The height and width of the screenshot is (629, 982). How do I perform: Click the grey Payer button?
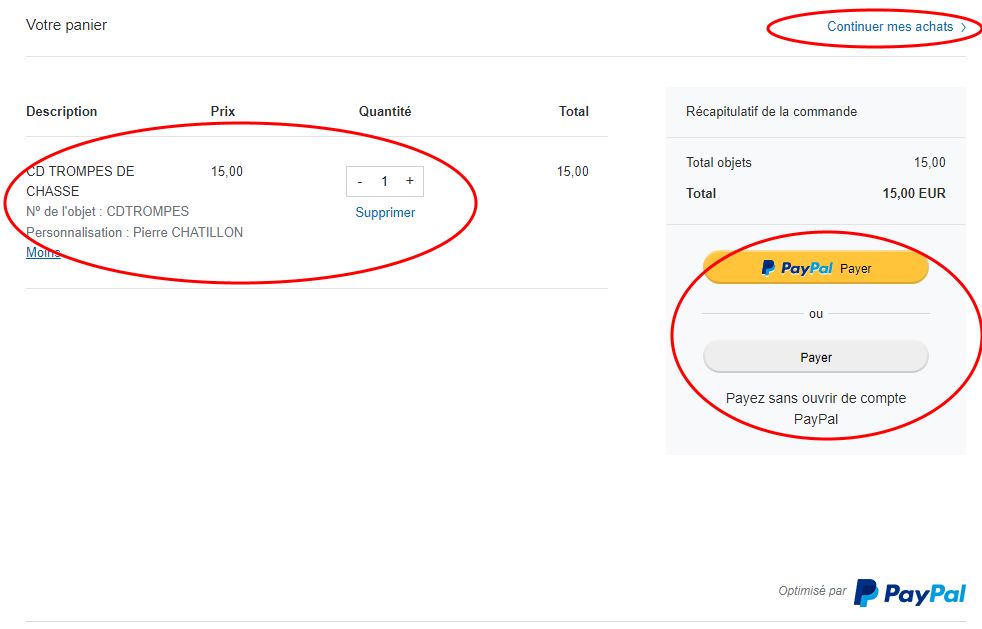815,357
